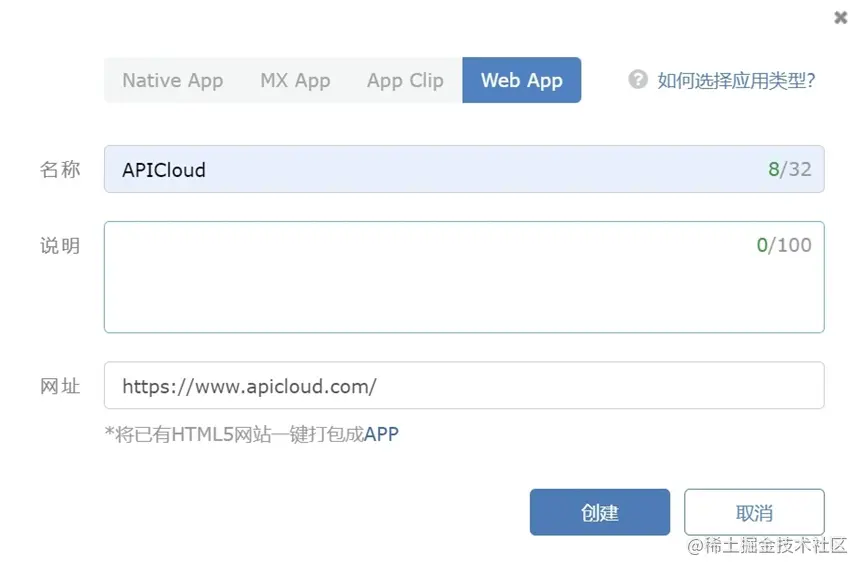Click the 名称 field label
The height and width of the screenshot is (573, 865).
tap(60, 169)
